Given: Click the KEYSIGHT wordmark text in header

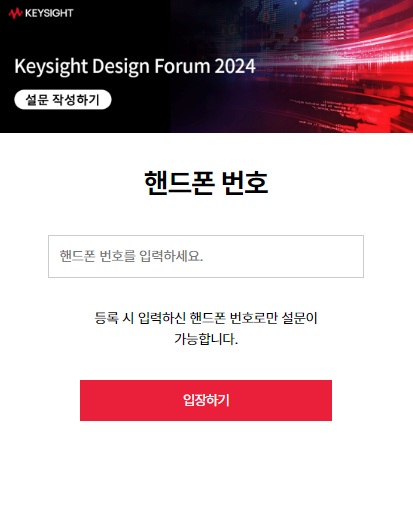Looking at the screenshot, I should point(49,13).
